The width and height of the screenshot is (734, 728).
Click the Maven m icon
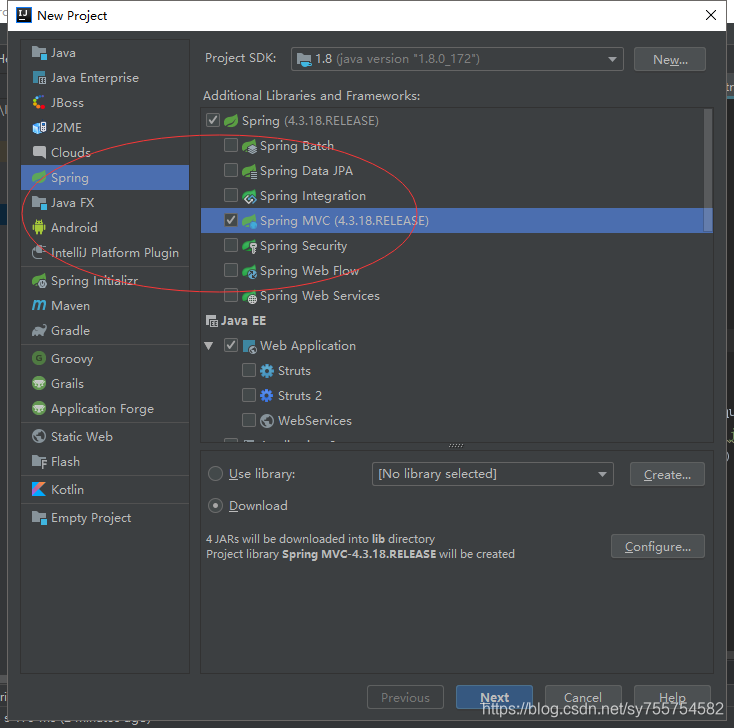point(39,305)
